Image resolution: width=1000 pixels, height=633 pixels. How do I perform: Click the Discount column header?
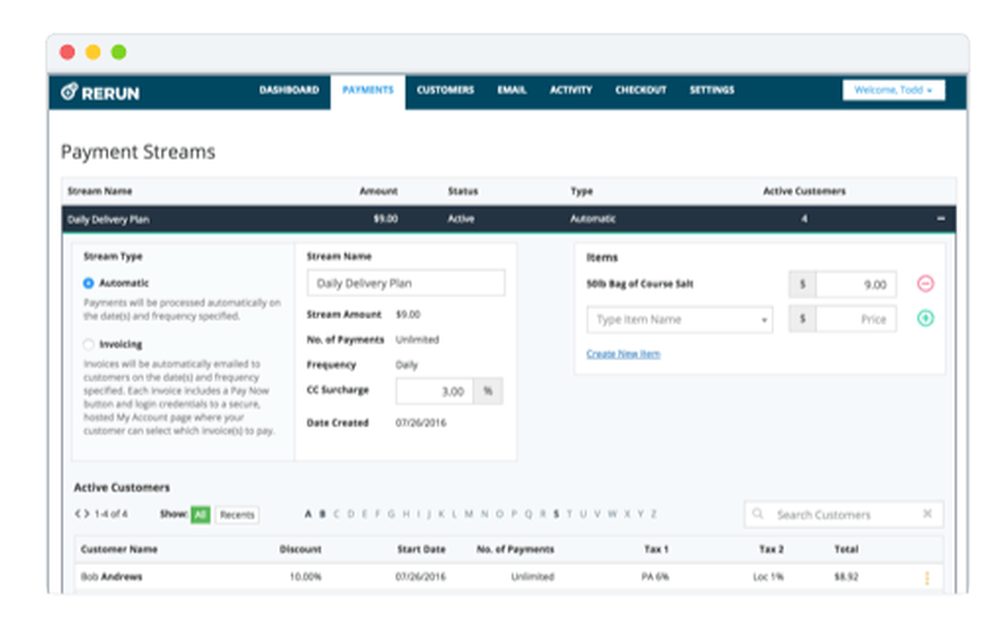click(300, 549)
